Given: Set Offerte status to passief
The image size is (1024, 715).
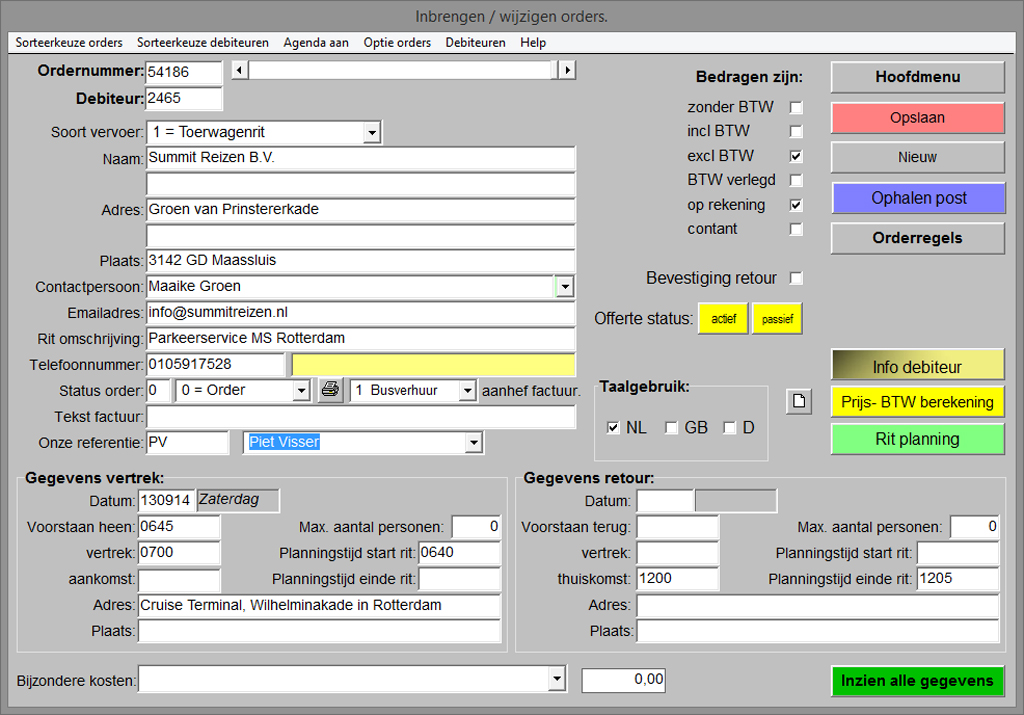Looking at the screenshot, I should pos(777,318).
